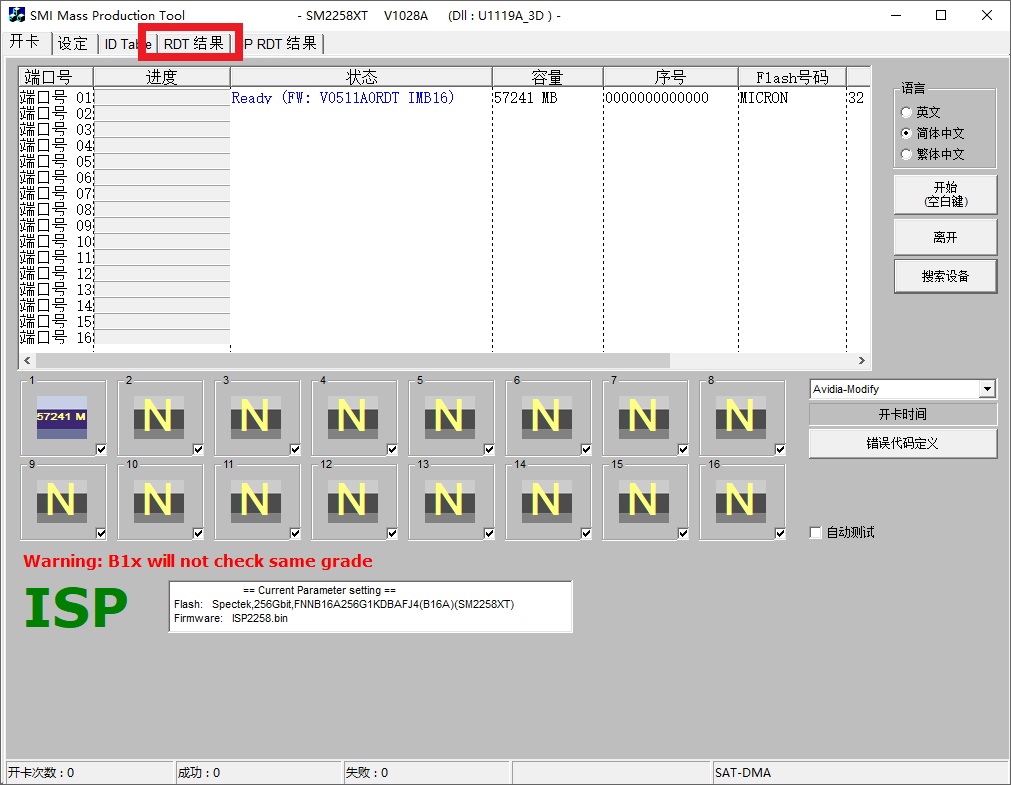Click the port 2 empty slot N icon
The height and width of the screenshot is (785, 1011).
(x=158, y=416)
